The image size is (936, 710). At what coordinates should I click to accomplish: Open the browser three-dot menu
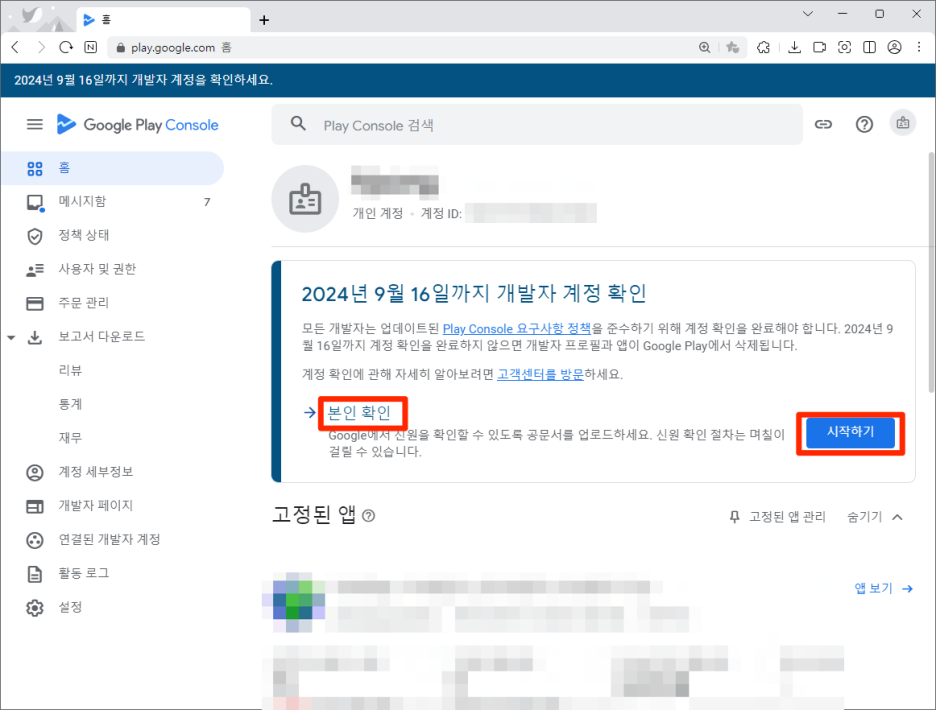pos(919,47)
